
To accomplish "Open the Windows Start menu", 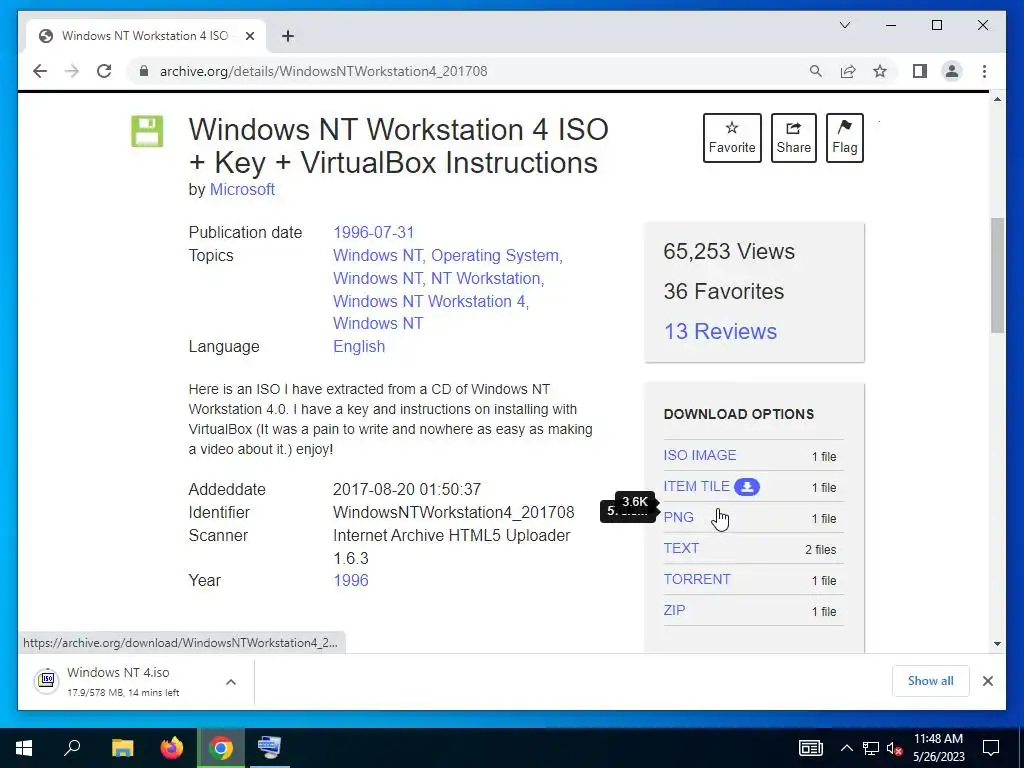I will 24,748.
